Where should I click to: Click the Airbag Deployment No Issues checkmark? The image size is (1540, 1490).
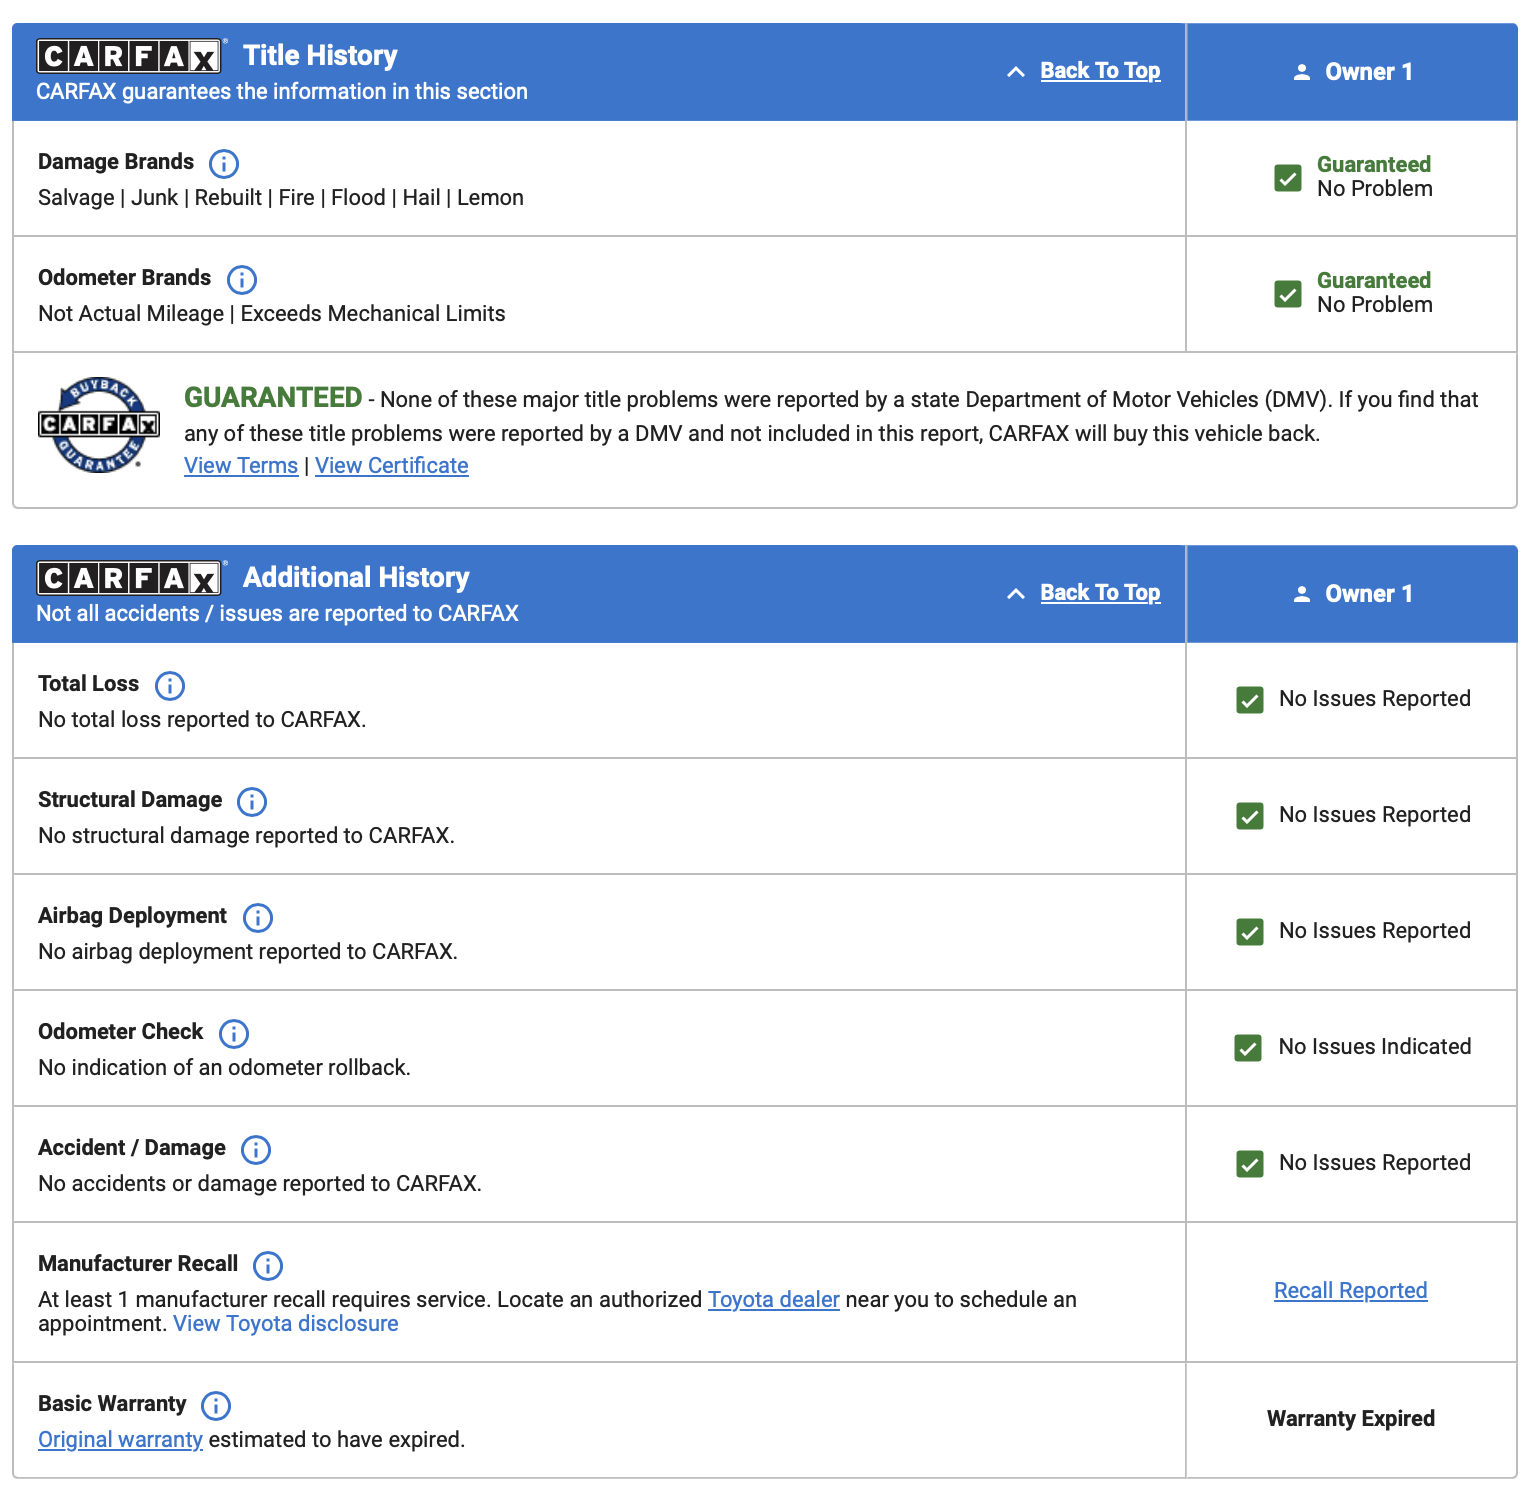coord(1250,932)
